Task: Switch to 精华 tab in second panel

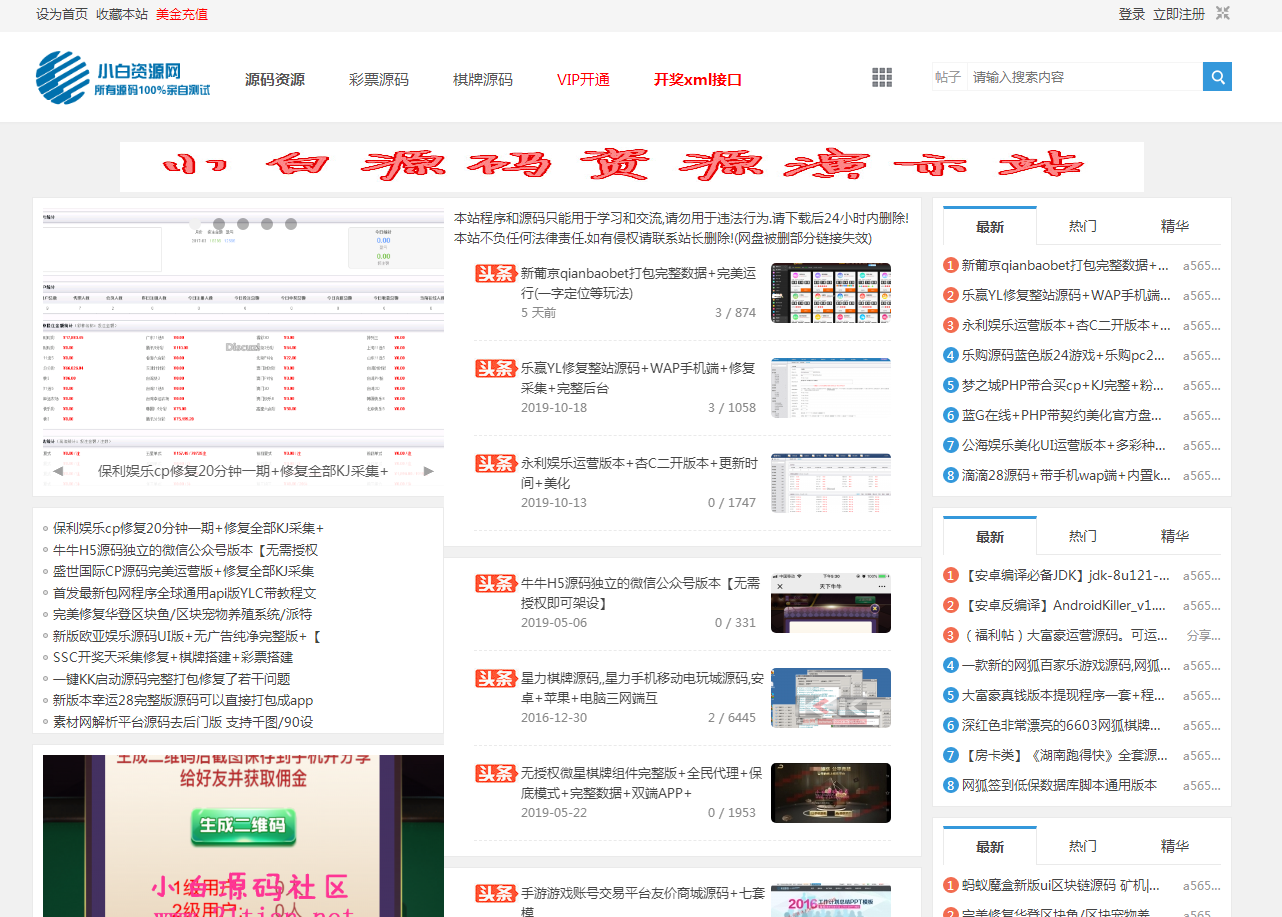Action: click(x=1174, y=536)
